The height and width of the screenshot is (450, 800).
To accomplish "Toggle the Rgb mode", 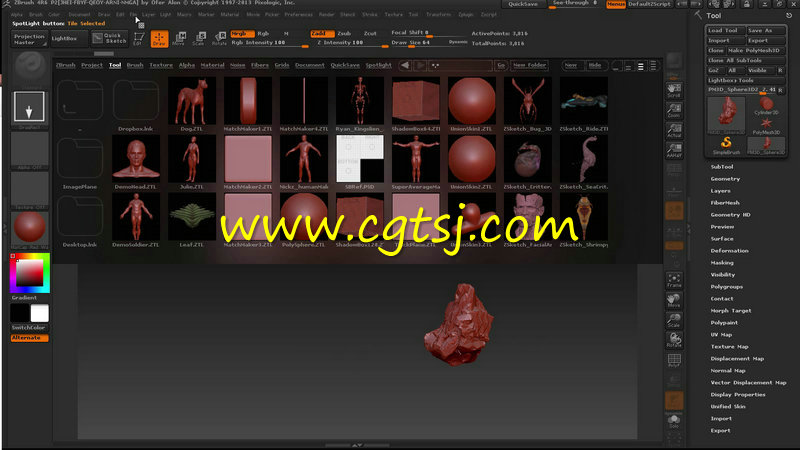I will (263, 34).
